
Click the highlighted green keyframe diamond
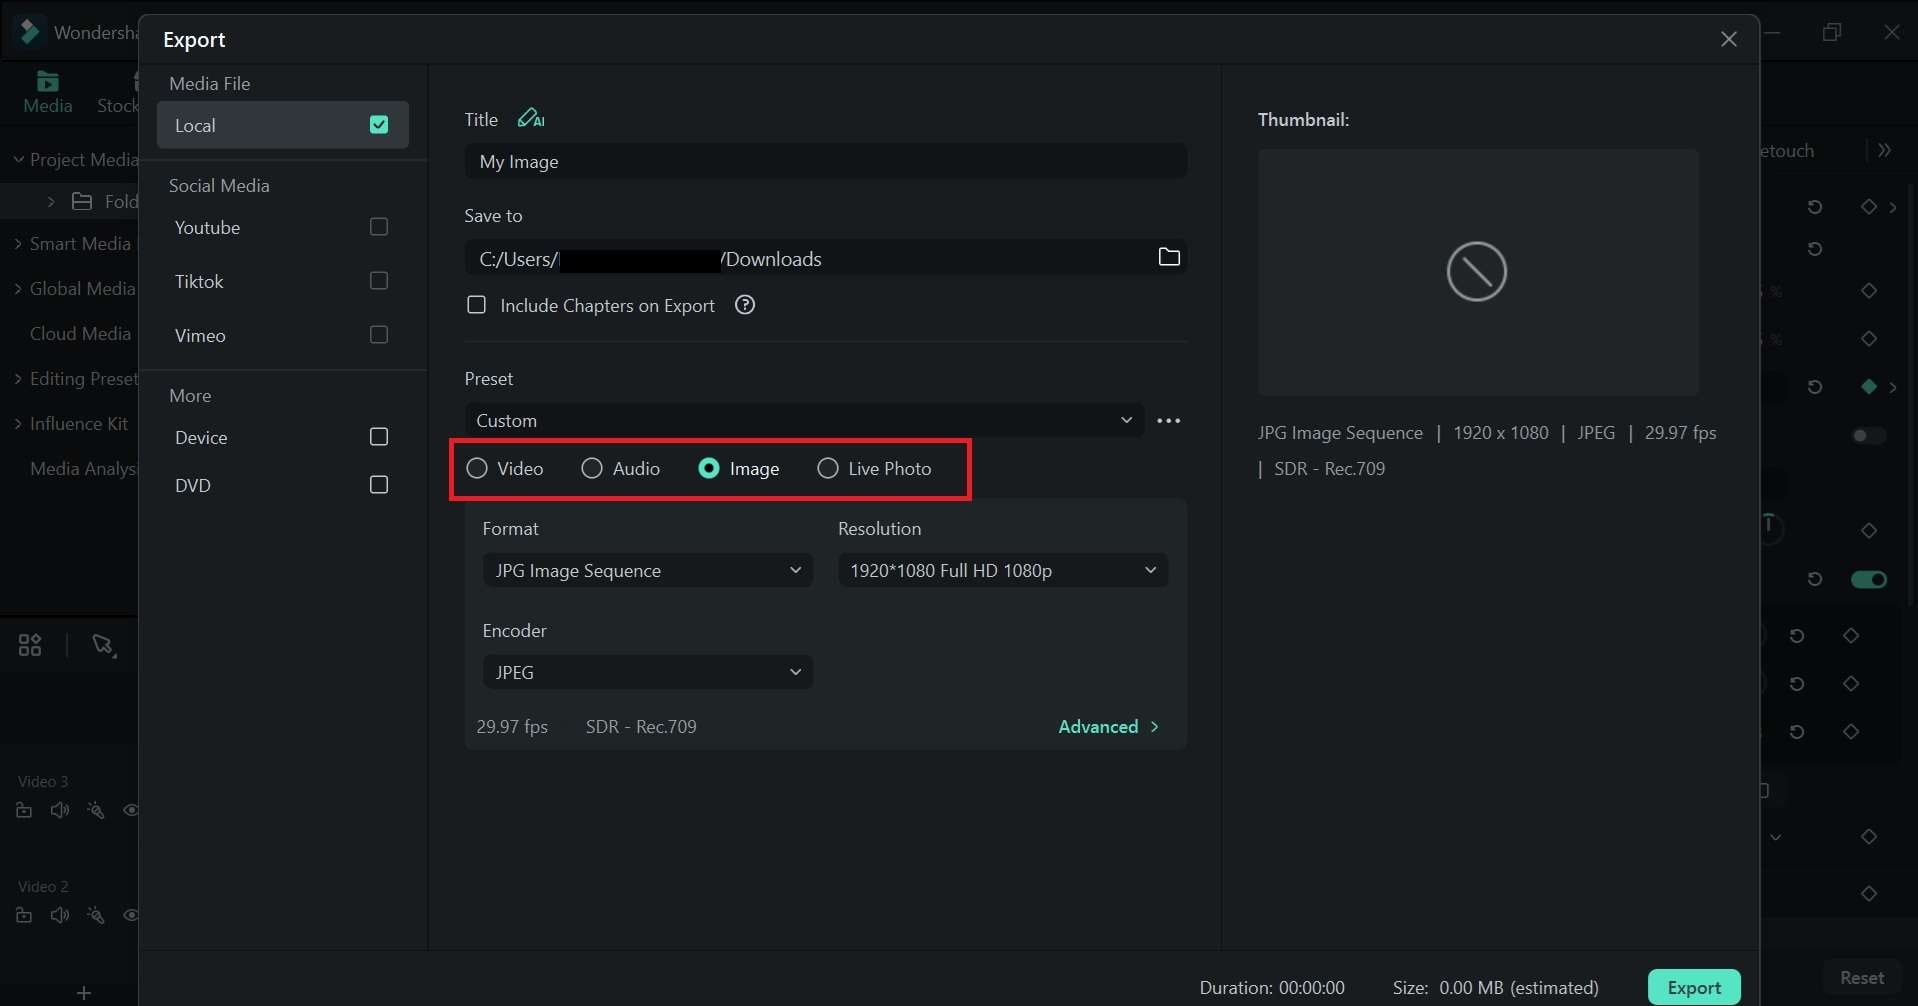[1868, 387]
